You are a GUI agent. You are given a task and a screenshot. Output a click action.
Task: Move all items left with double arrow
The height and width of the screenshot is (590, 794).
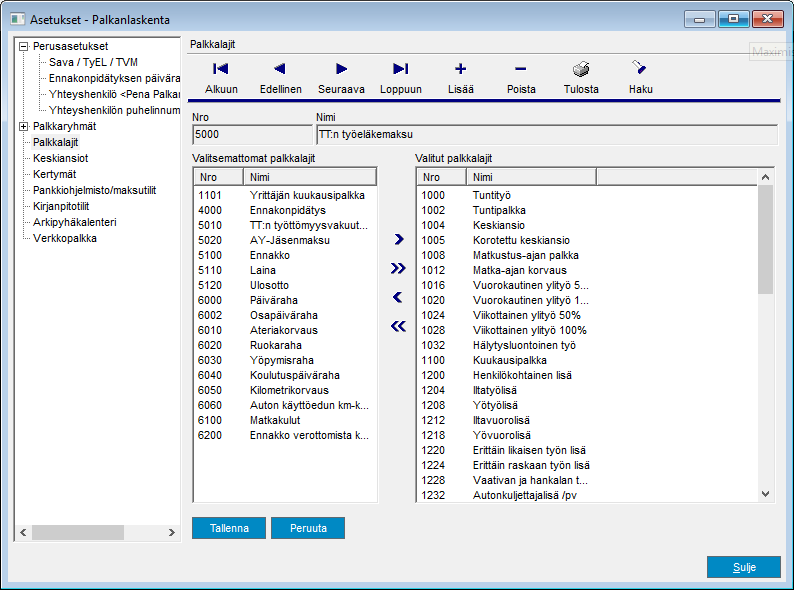(x=399, y=326)
